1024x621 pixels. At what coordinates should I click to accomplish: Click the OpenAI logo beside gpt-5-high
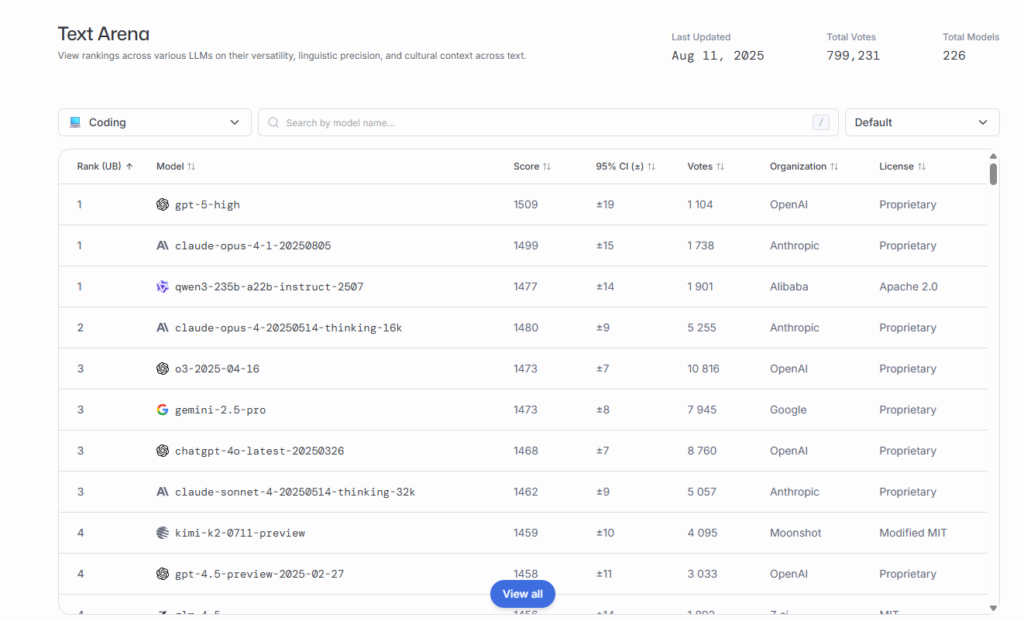[x=163, y=204]
